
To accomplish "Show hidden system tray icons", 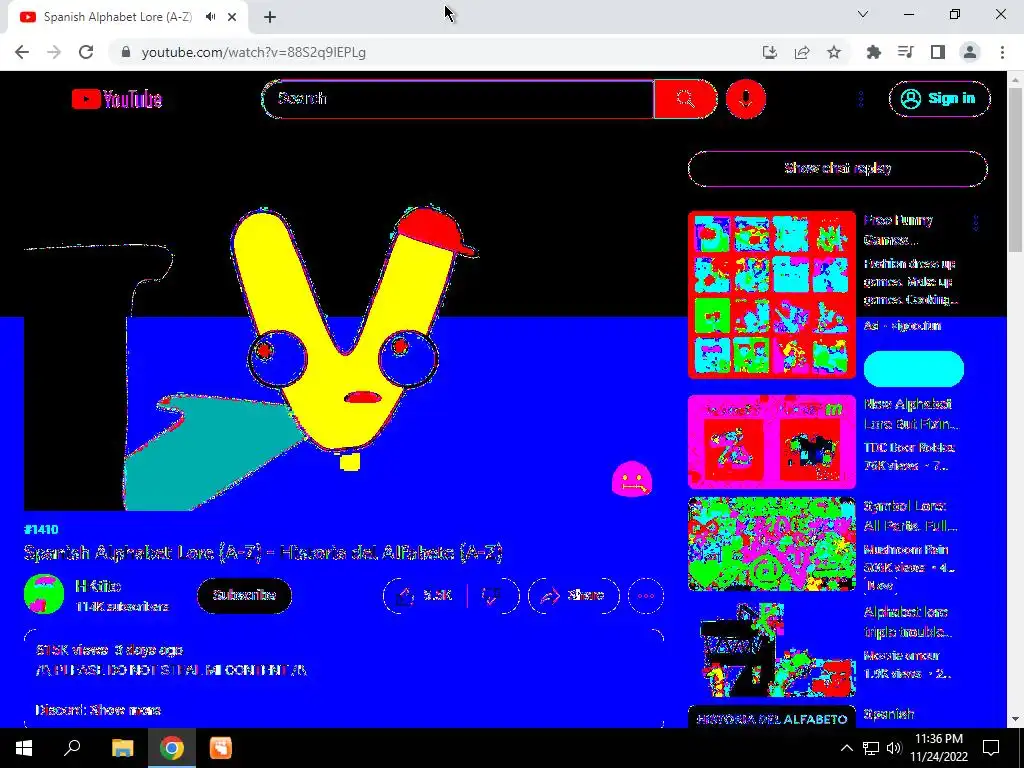I will point(846,748).
